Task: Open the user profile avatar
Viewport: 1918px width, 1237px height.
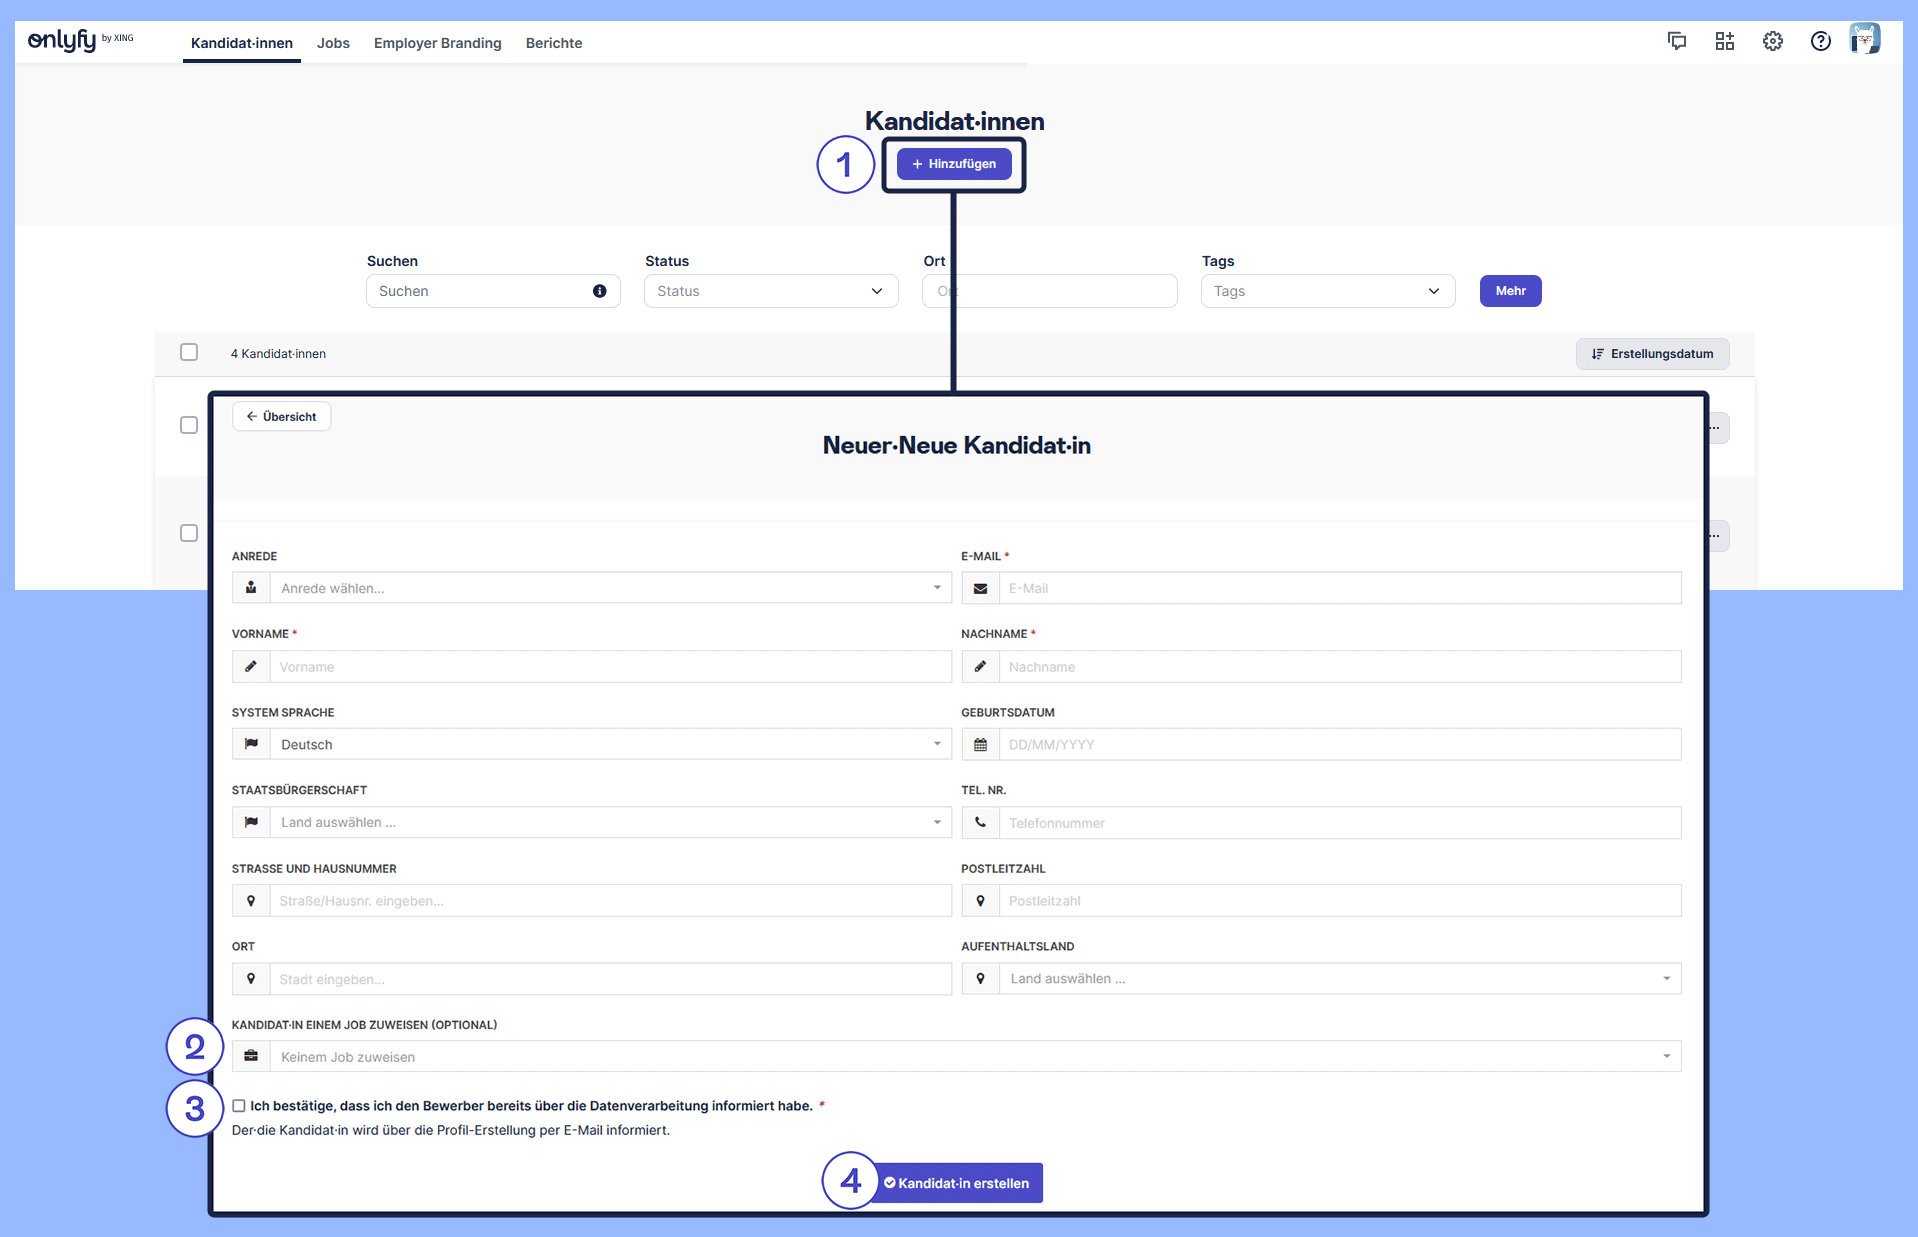Action: pyautogui.click(x=1865, y=40)
